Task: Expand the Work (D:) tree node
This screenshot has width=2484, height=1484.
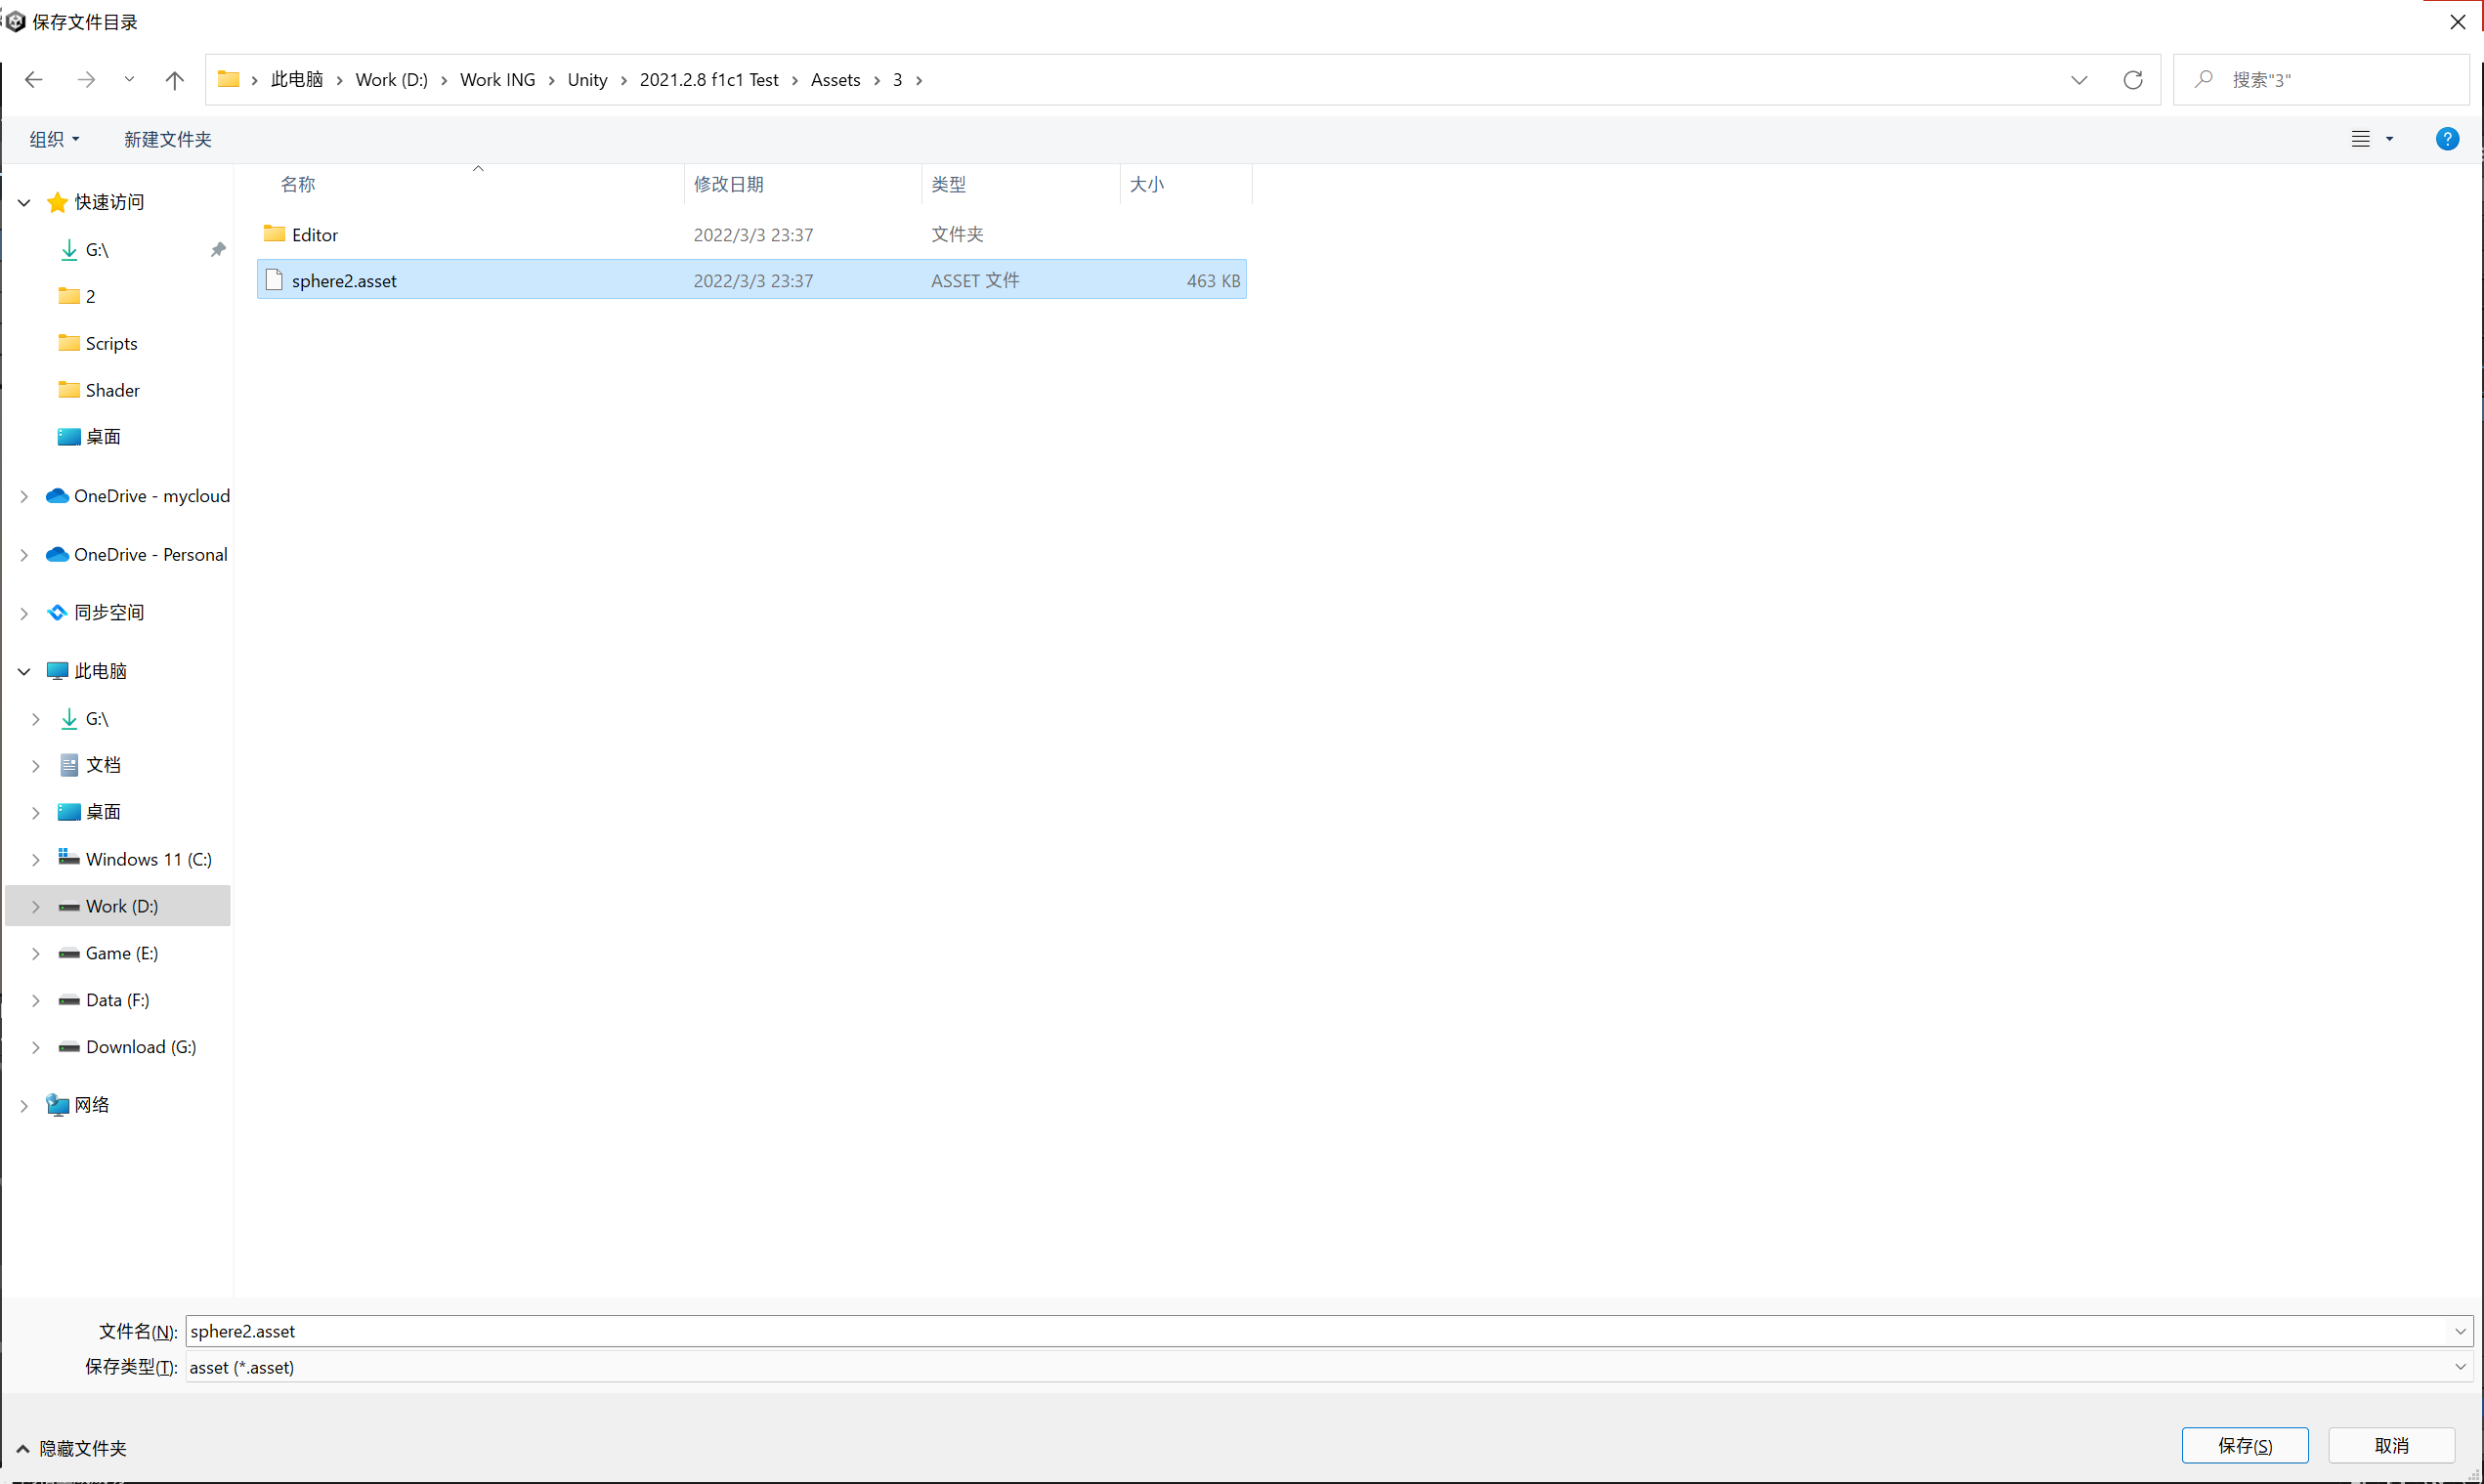Action: click(x=36, y=906)
